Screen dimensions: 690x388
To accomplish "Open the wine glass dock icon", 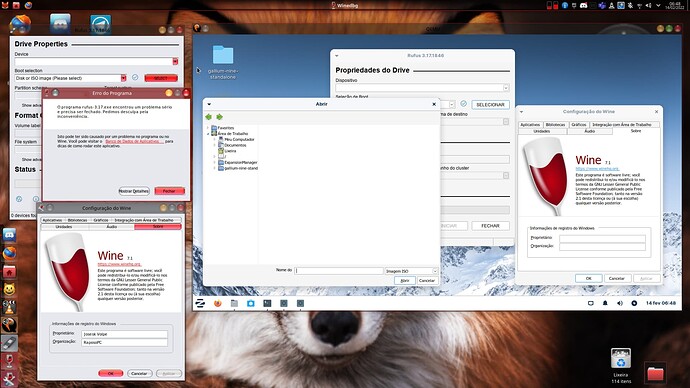I will (10, 361).
